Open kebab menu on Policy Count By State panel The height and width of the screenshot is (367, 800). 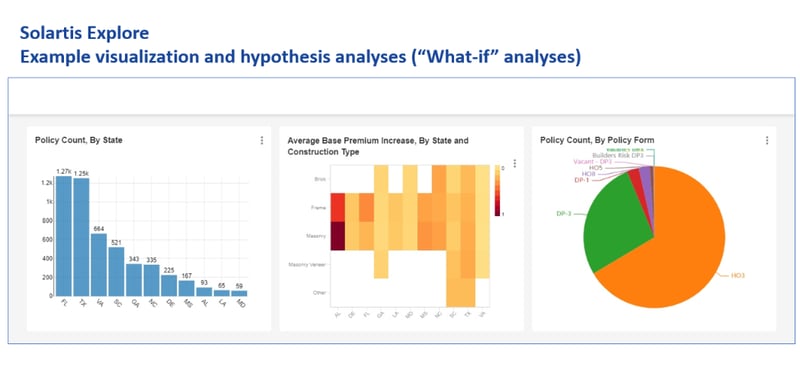pyautogui.click(x=262, y=140)
